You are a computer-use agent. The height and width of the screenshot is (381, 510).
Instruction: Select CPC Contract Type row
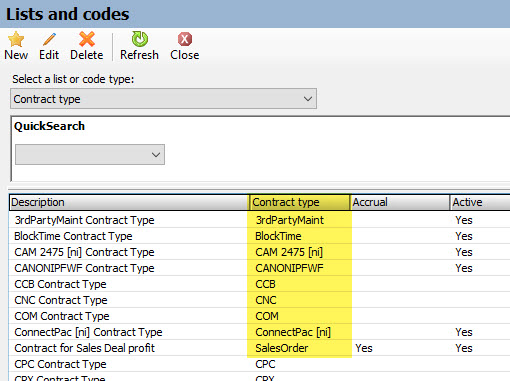(x=260, y=364)
